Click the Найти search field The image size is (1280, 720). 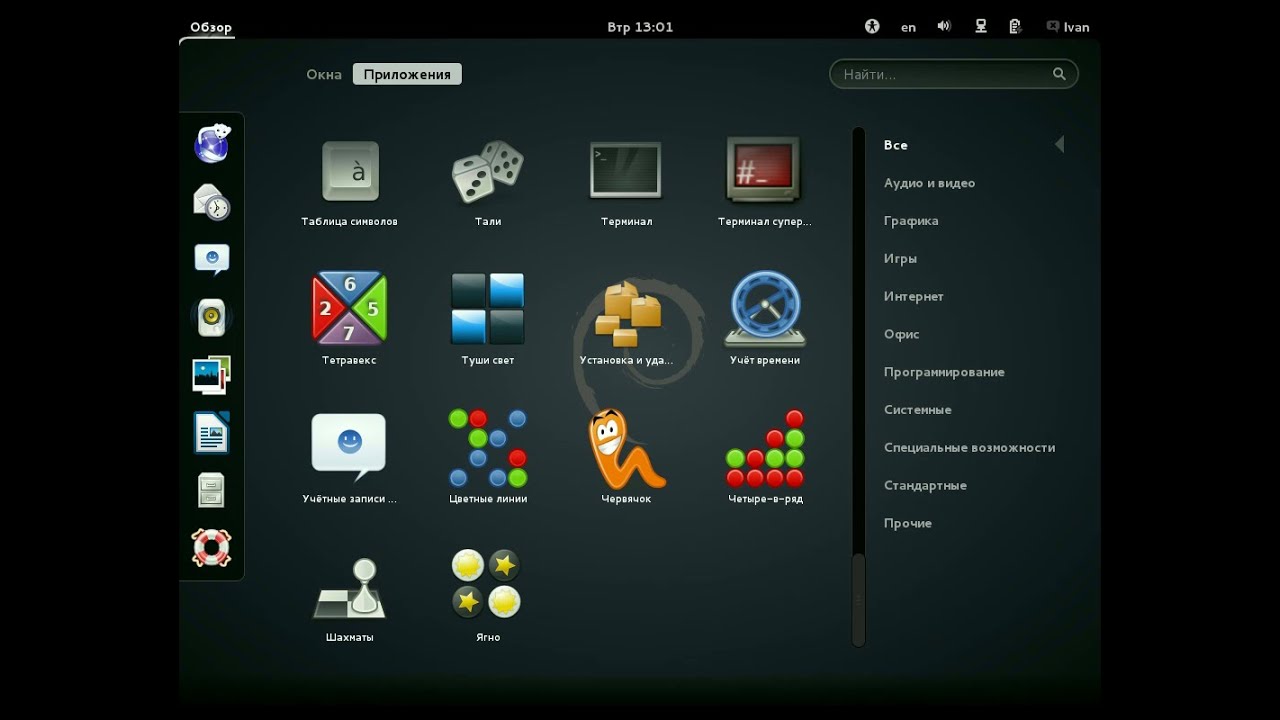click(x=954, y=74)
